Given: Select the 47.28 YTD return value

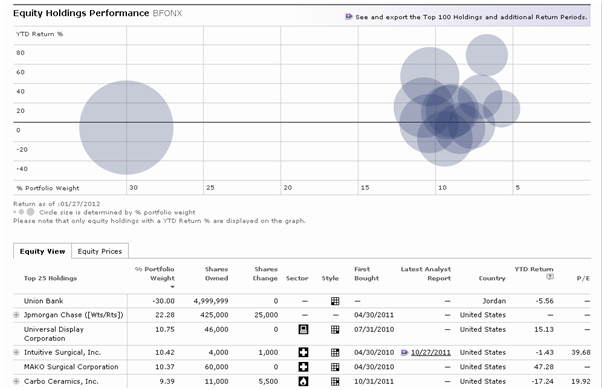Looking at the screenshot, I should [x=544, y=367].
